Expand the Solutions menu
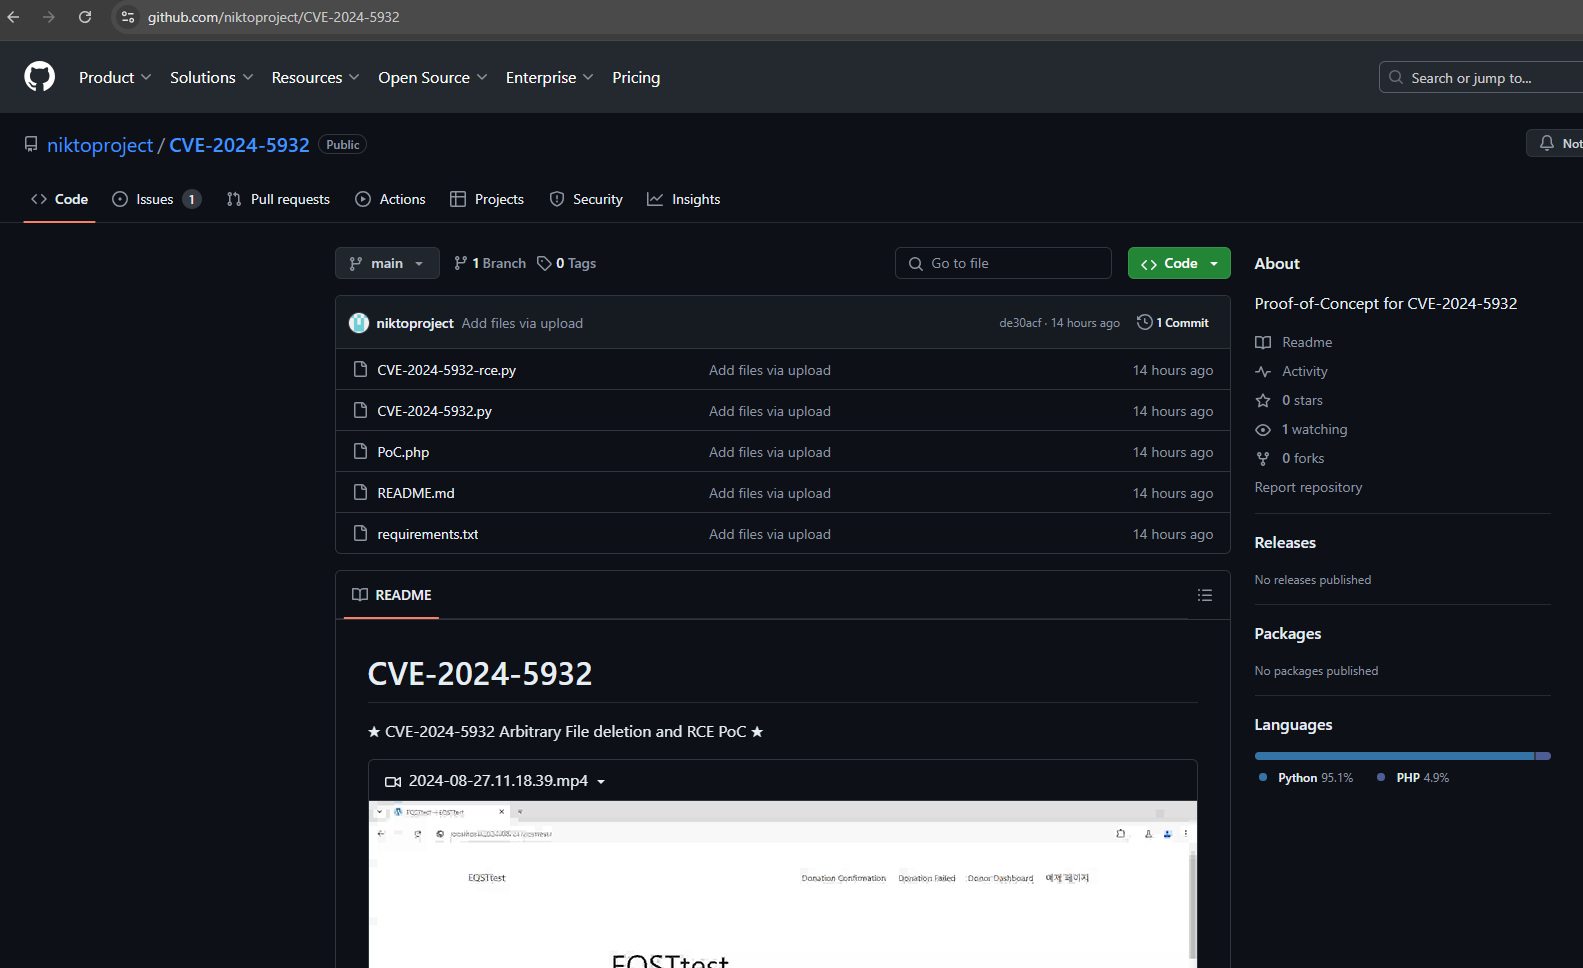Viewport: 1583px width, 968px height. click(212, 77)
